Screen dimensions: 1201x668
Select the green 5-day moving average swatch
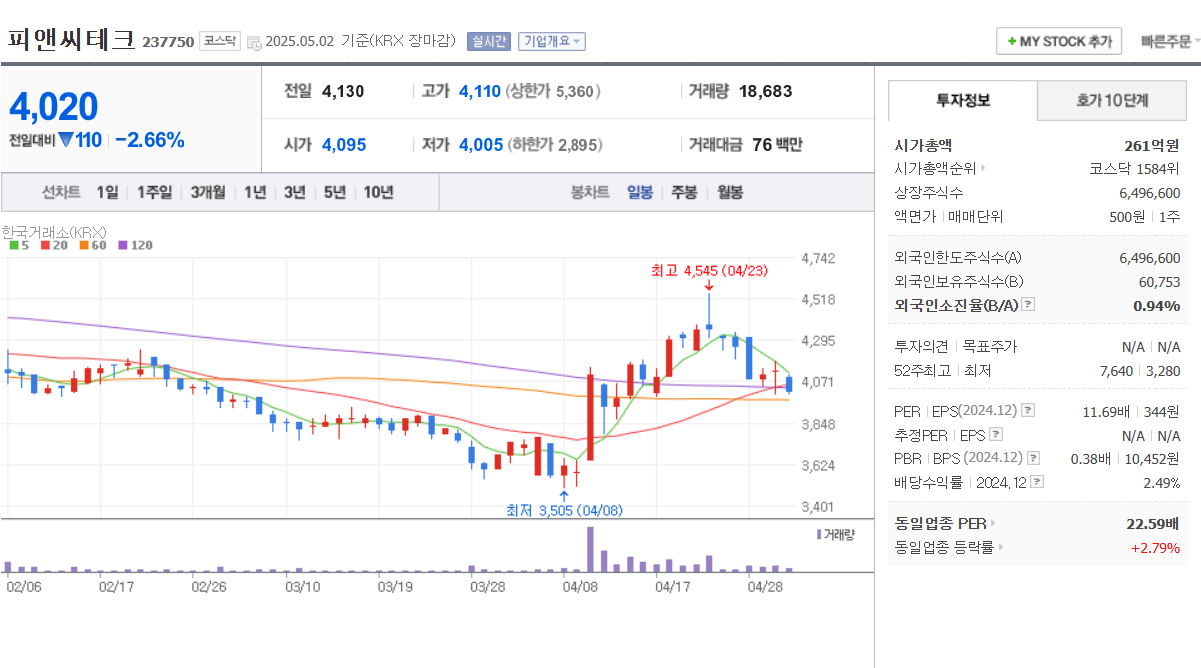pos(12,244)
